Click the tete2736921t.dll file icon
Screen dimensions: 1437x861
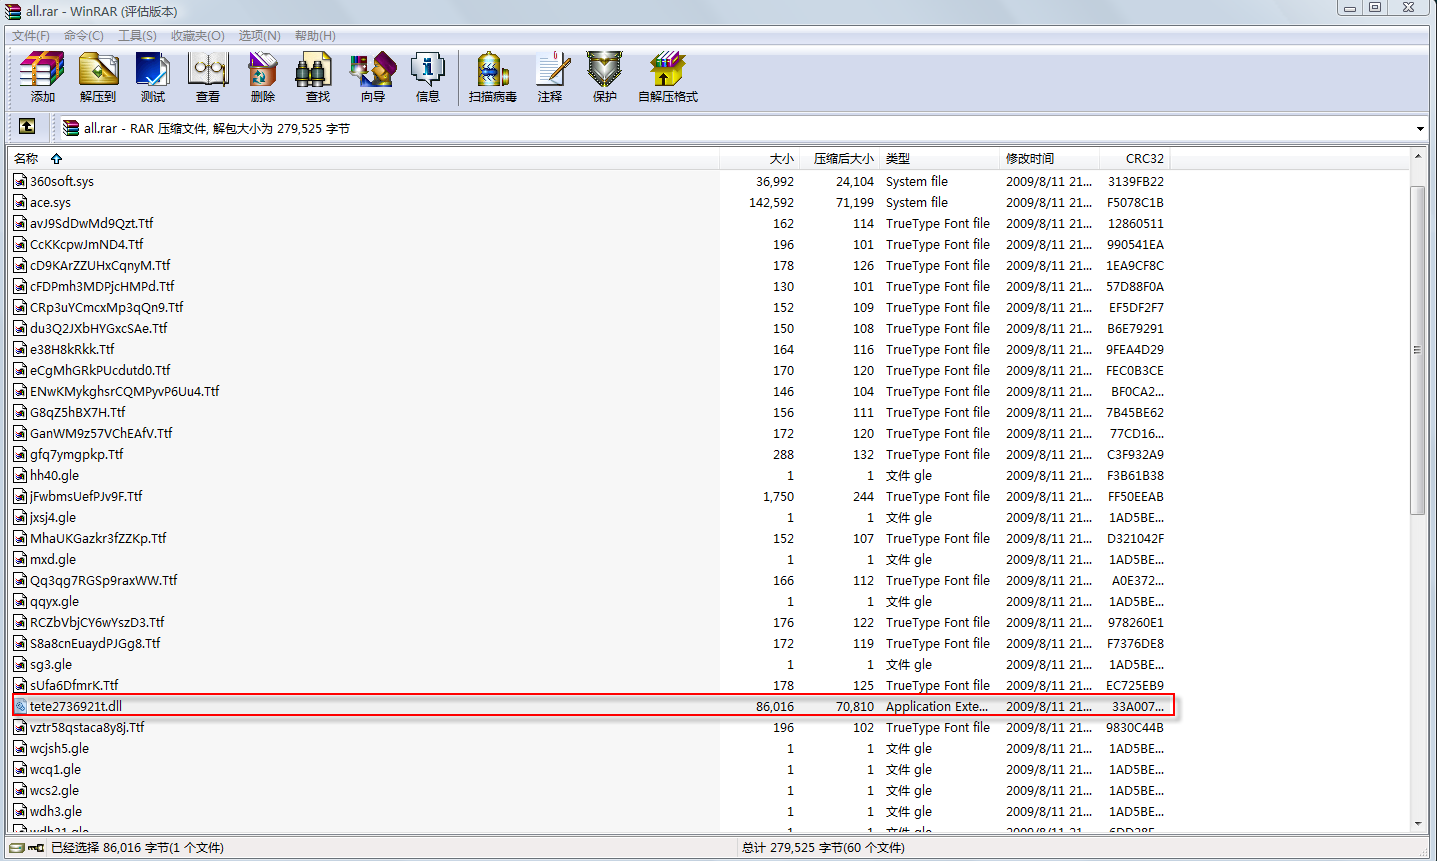click(20, 706)
